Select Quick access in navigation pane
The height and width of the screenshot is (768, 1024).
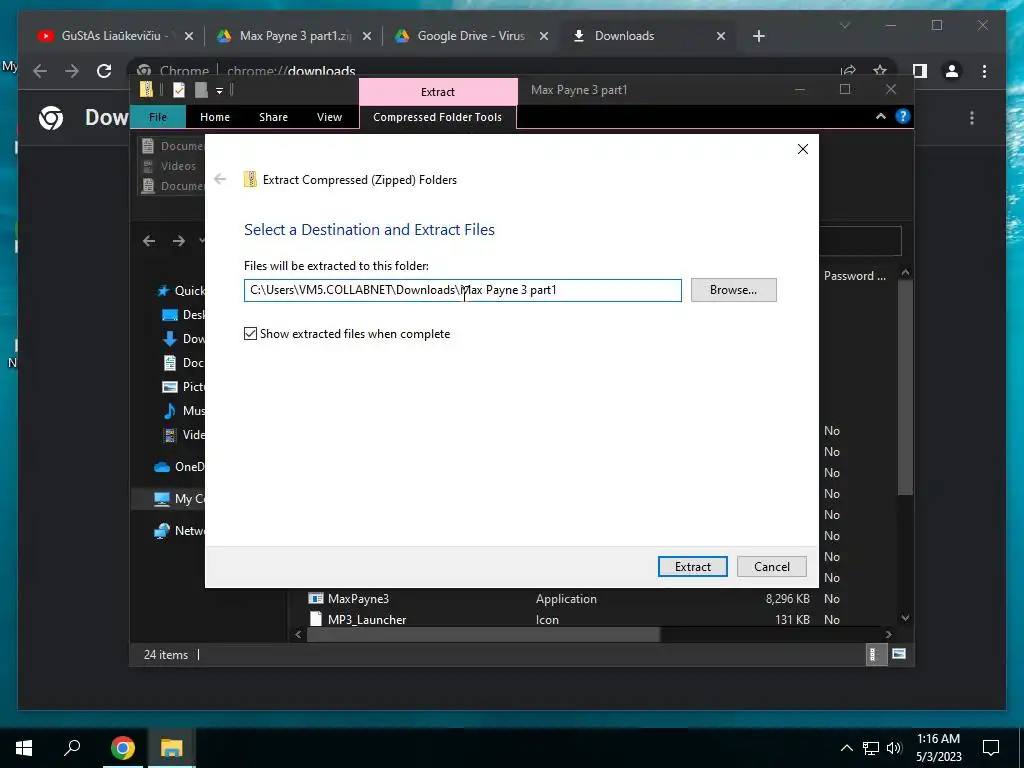pos(180,291)
